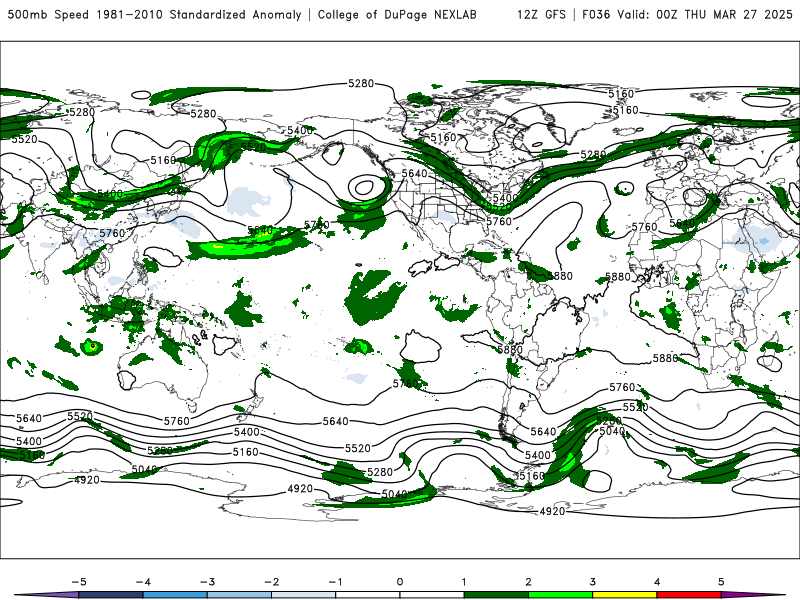800x600 pixels.
Task: Click the '-1' tick label on the colorbar
Action: tap(335, 582)
